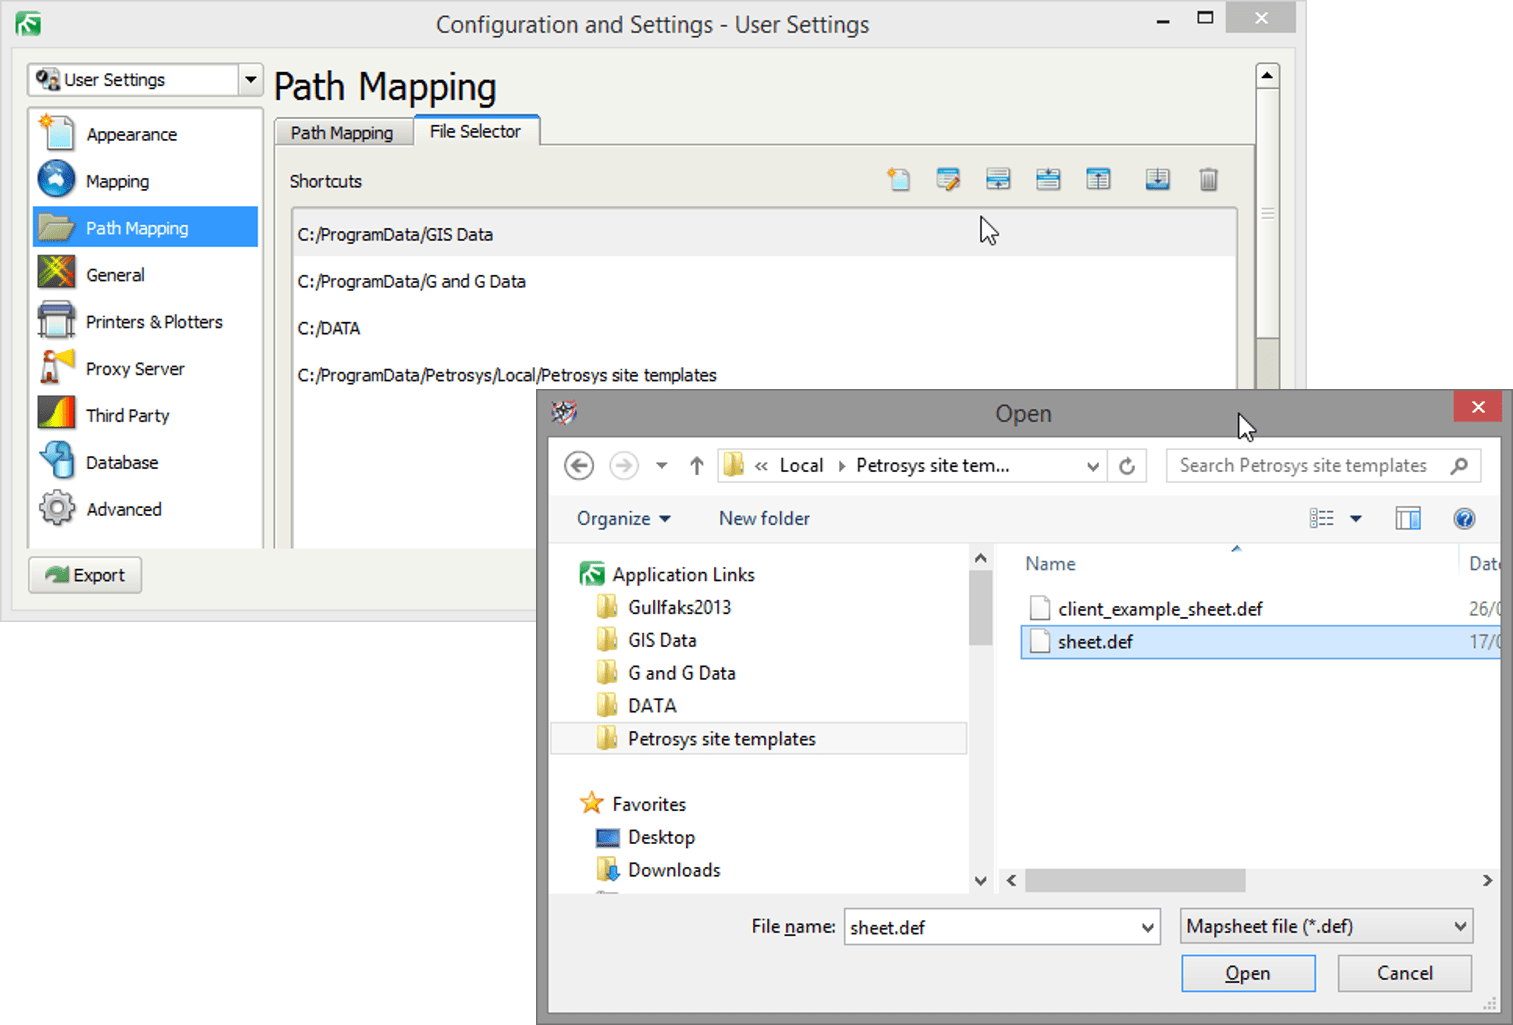Move the selected shortcut up one row

(x=998, y=180)
